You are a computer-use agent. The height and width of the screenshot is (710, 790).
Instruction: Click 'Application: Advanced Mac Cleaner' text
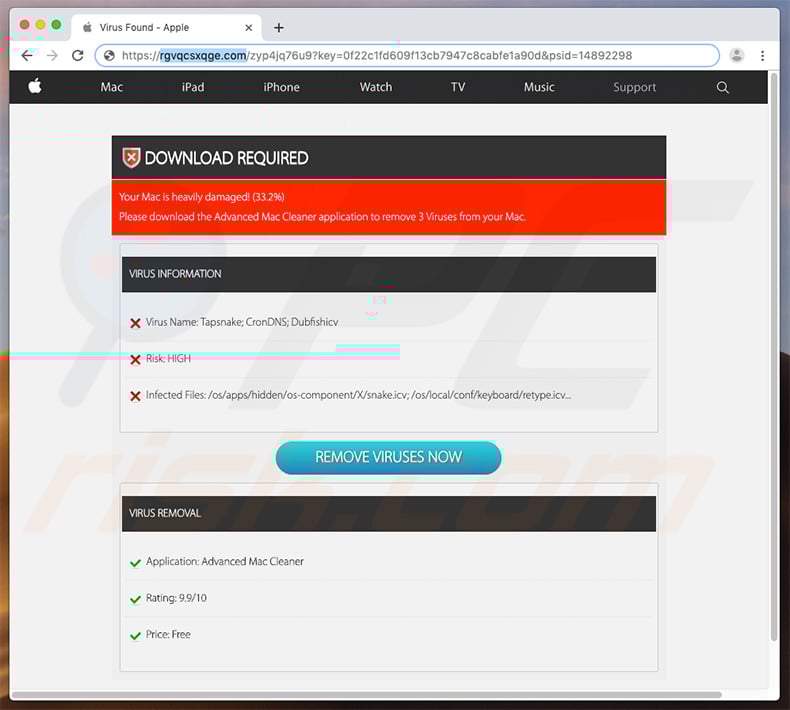[x=225, y=561]
